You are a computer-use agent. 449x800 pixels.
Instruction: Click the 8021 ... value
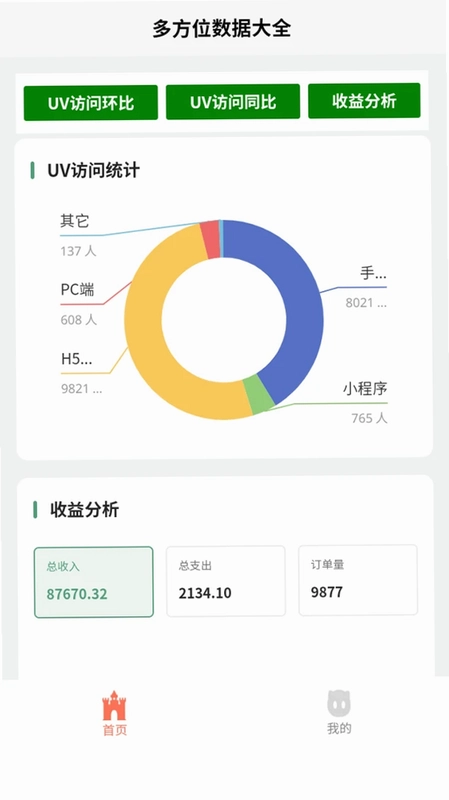click(x=366, y=303)
